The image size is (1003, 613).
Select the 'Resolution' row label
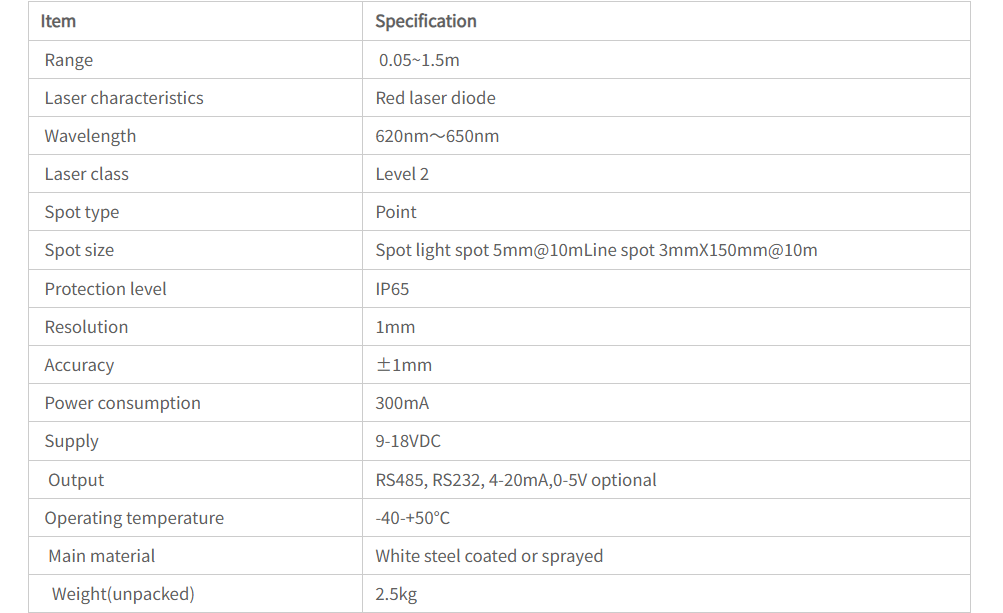[86, 327]
